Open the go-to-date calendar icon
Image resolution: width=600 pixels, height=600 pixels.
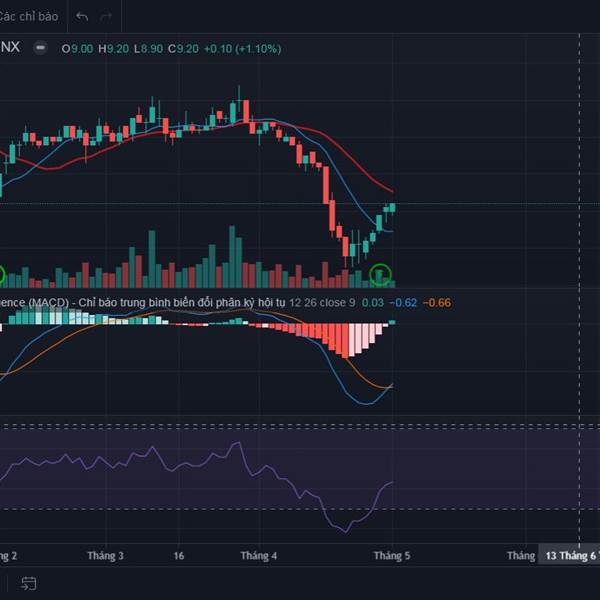pyautogui.click(x=29, y=584)
